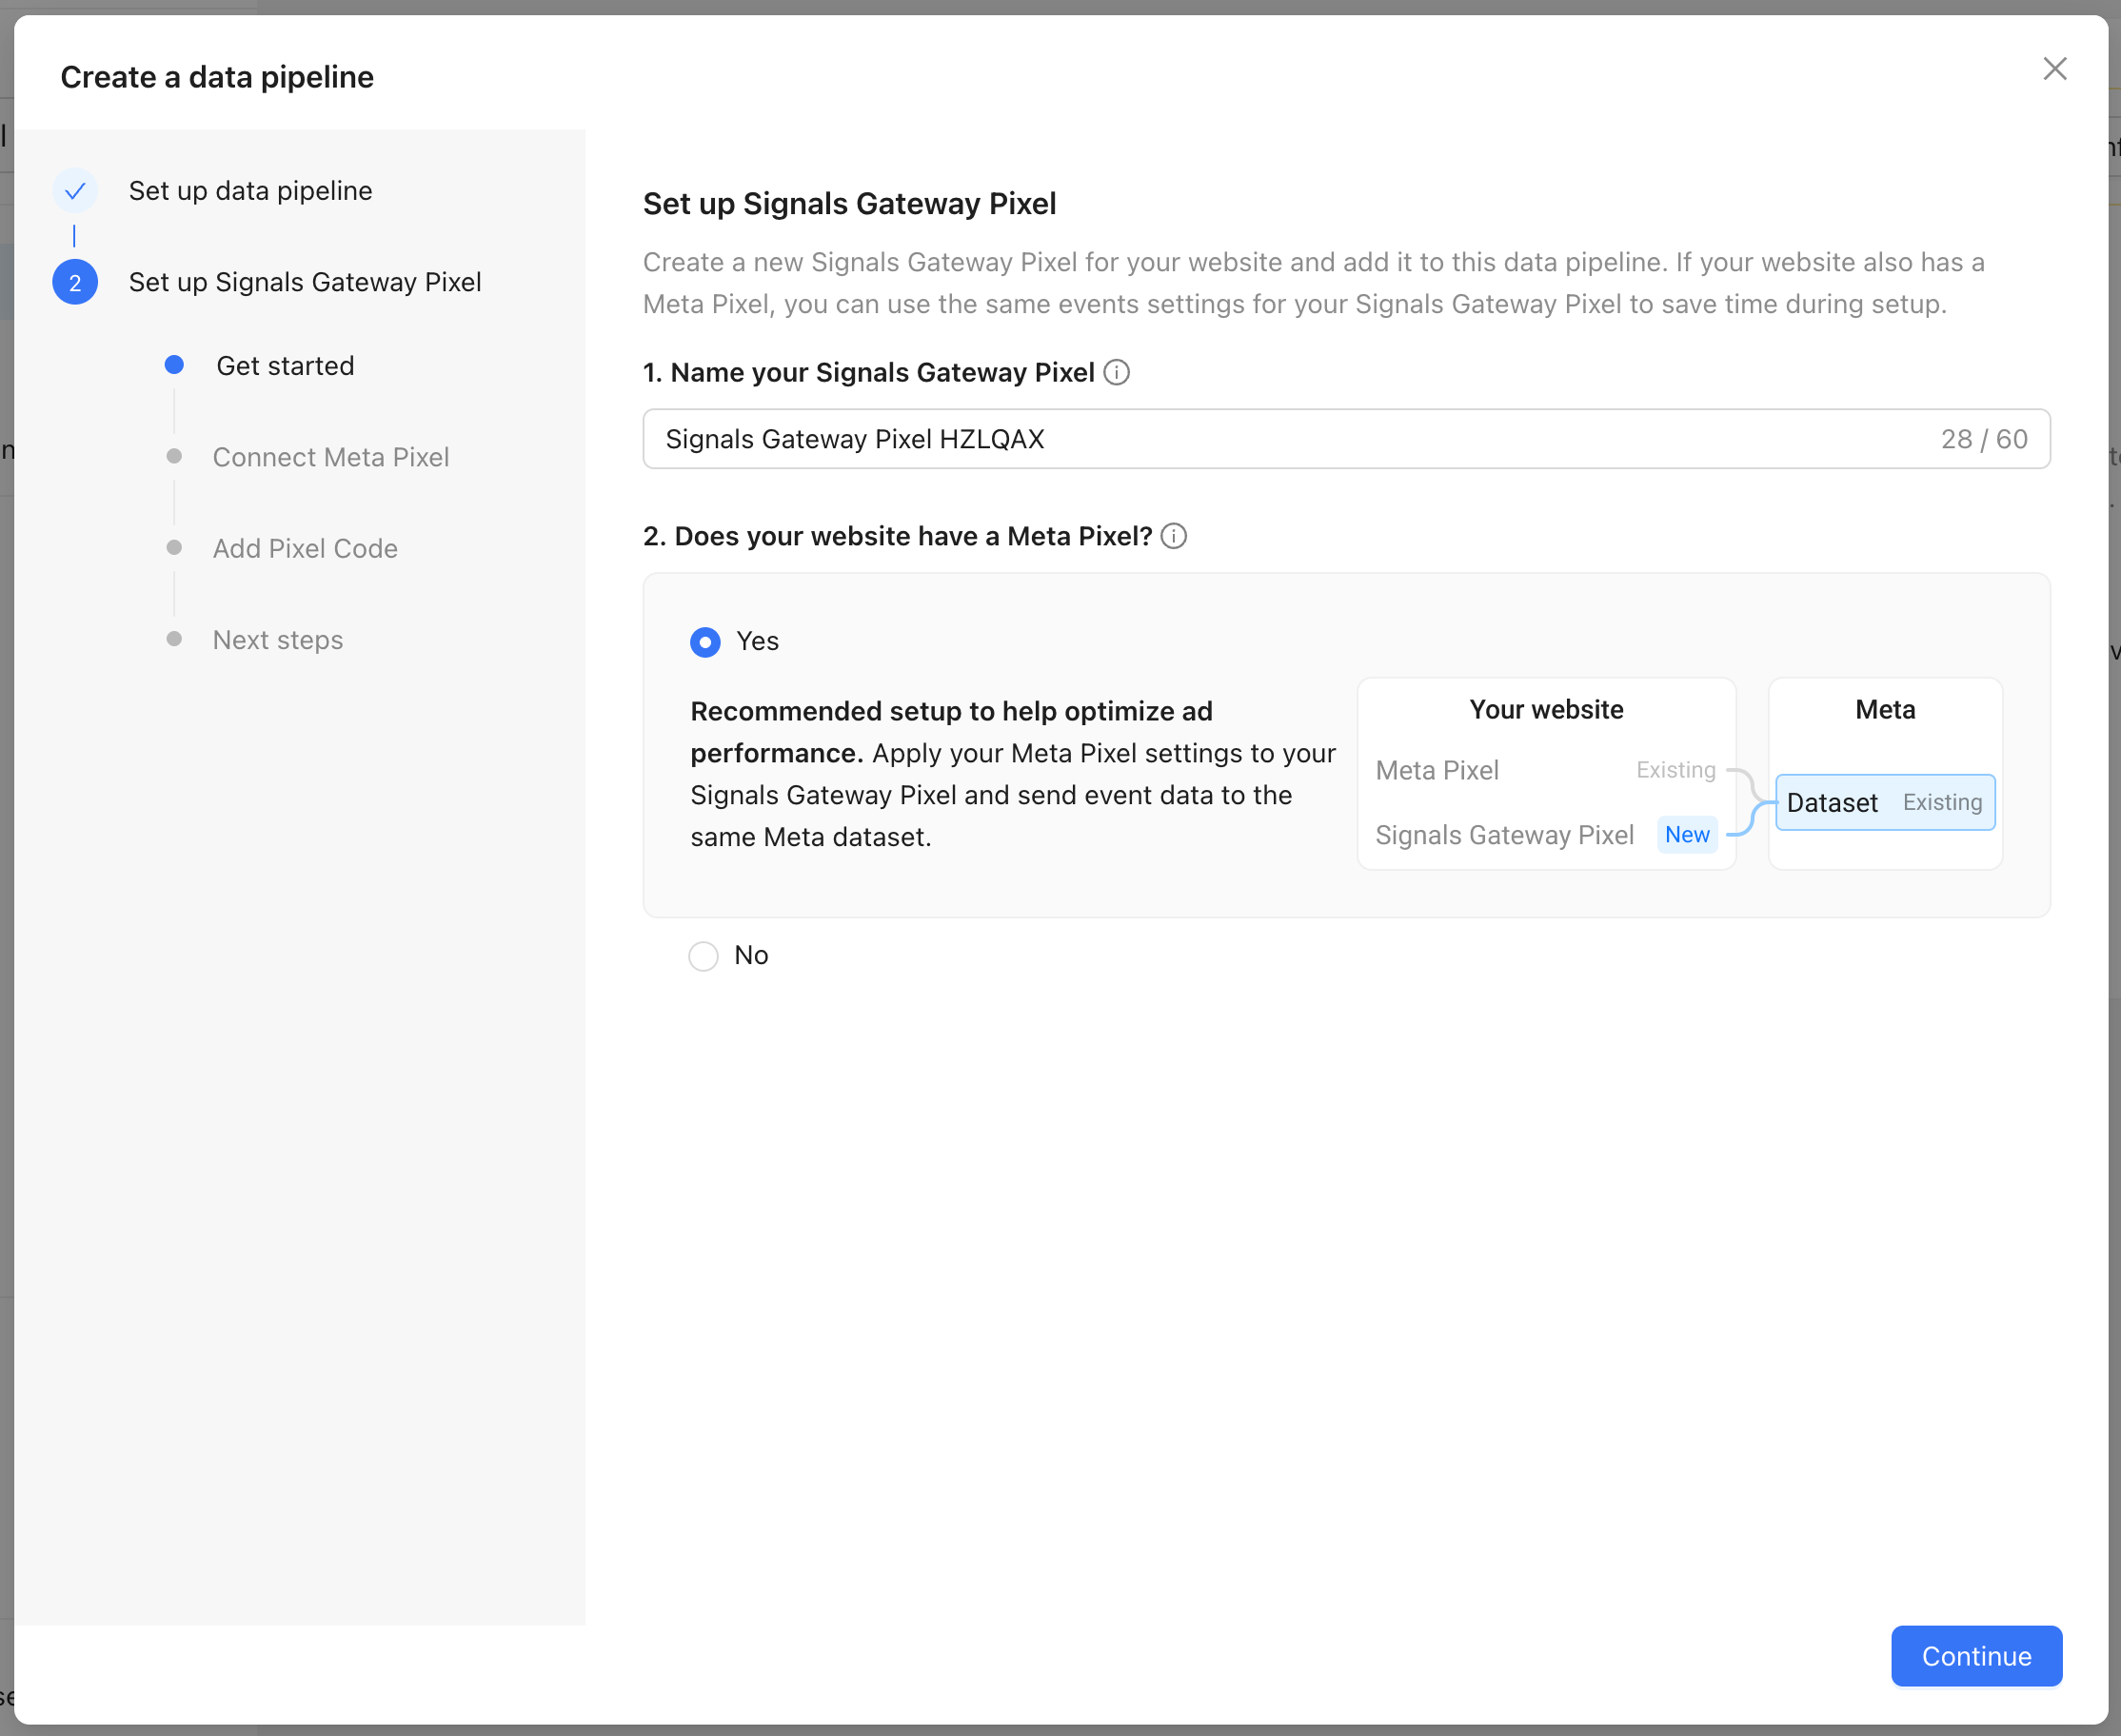Click the Dataset Existing box in diagram

click(x=1884, y=803)
